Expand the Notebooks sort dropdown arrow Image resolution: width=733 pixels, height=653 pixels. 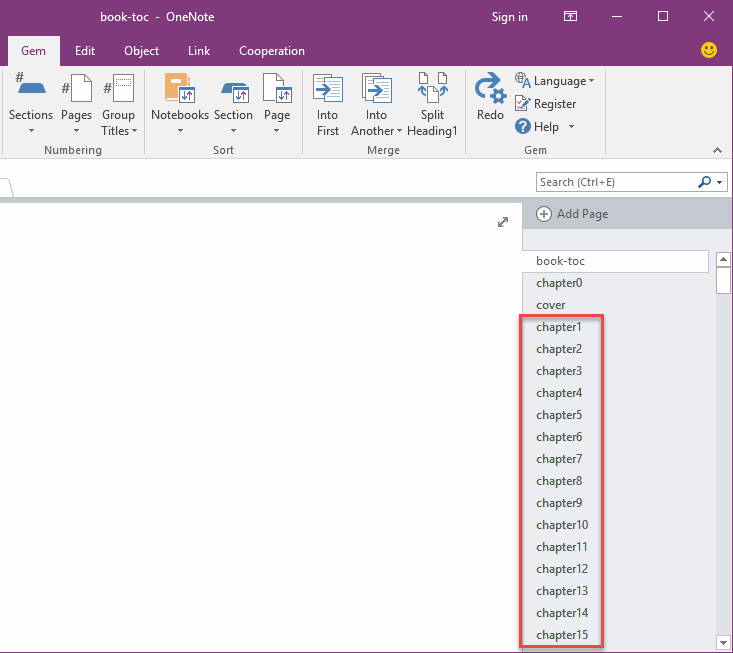coord(180,130)
